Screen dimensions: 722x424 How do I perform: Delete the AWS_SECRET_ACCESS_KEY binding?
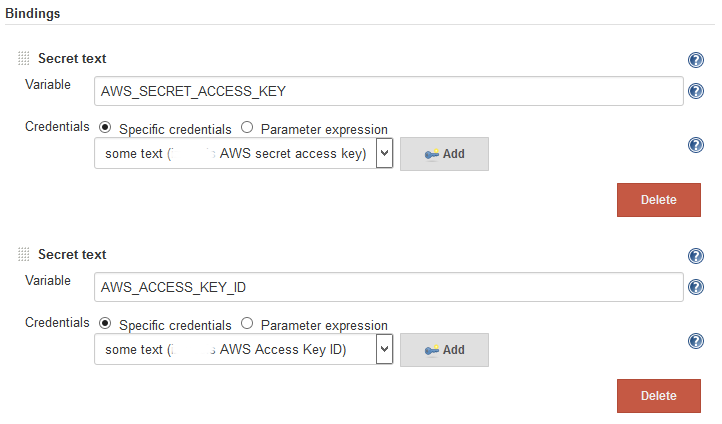tap(659, 200)
